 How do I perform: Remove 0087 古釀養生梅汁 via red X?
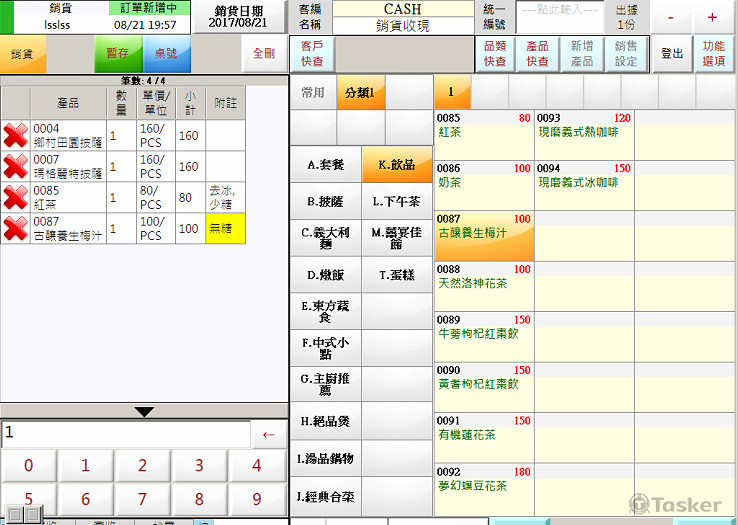(16, 227)
